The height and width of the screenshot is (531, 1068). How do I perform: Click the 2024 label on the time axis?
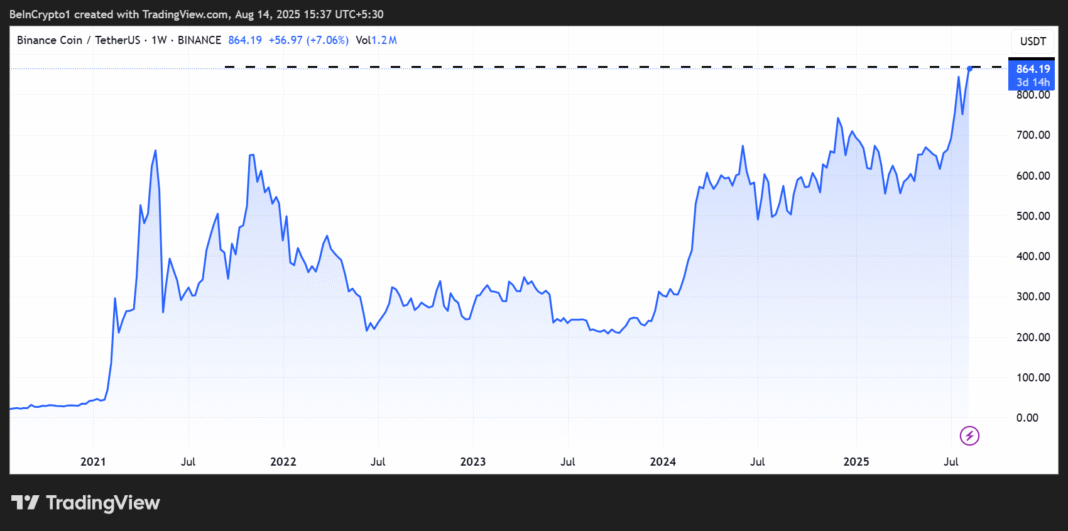(x=662, y=462)
